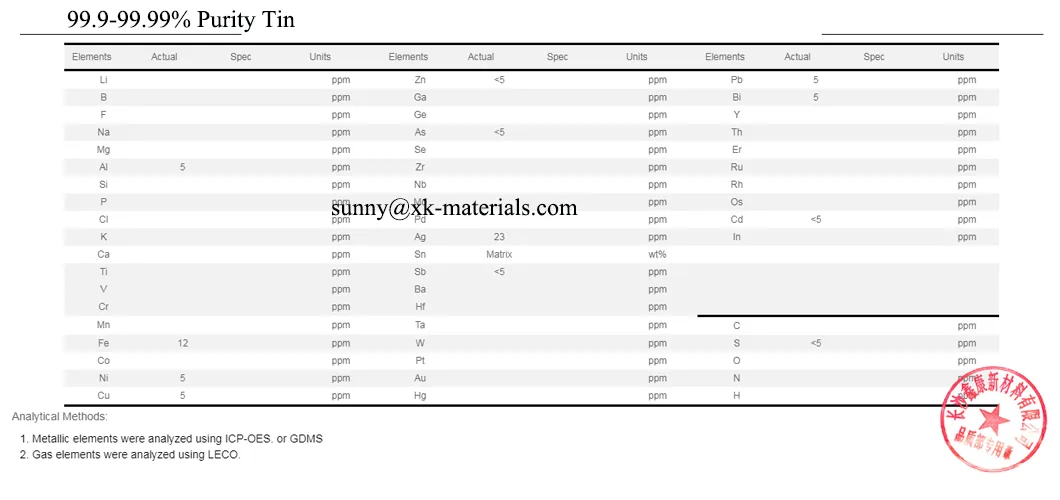Click the "wt%" unit cell
The width and height of the screenshot is (1060, 500).
tap(657, 254)
